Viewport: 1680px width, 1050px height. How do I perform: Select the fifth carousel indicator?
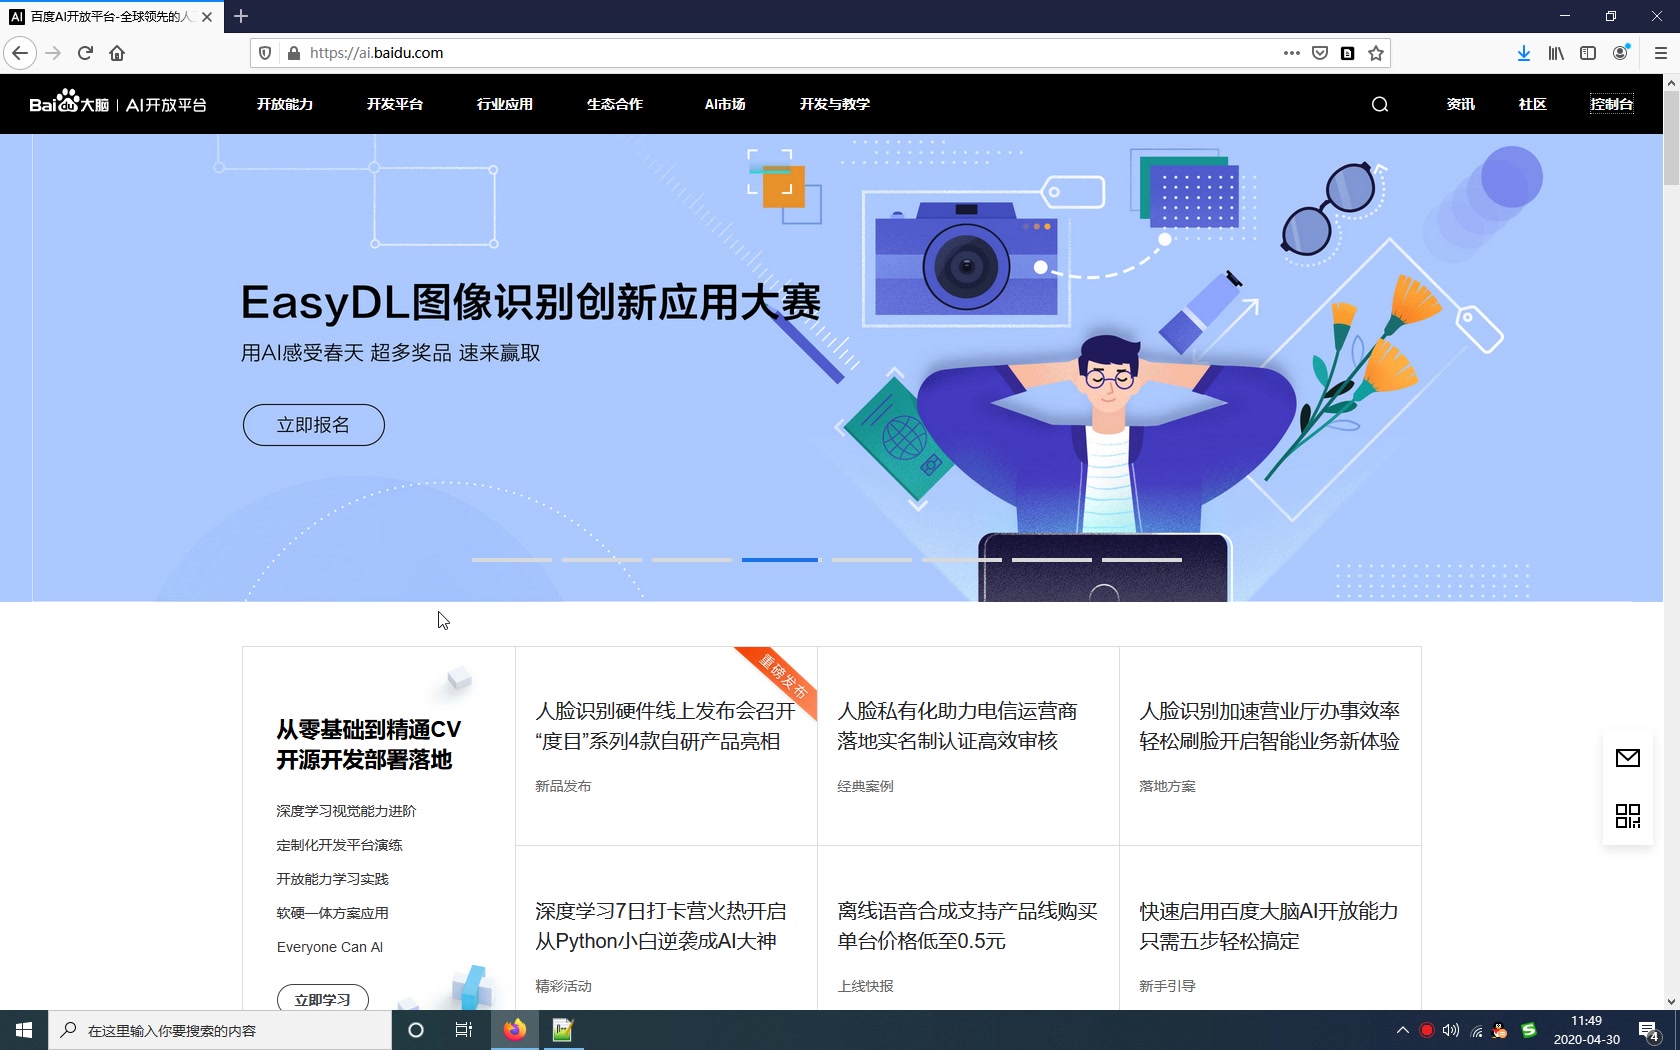pos(870,560)
